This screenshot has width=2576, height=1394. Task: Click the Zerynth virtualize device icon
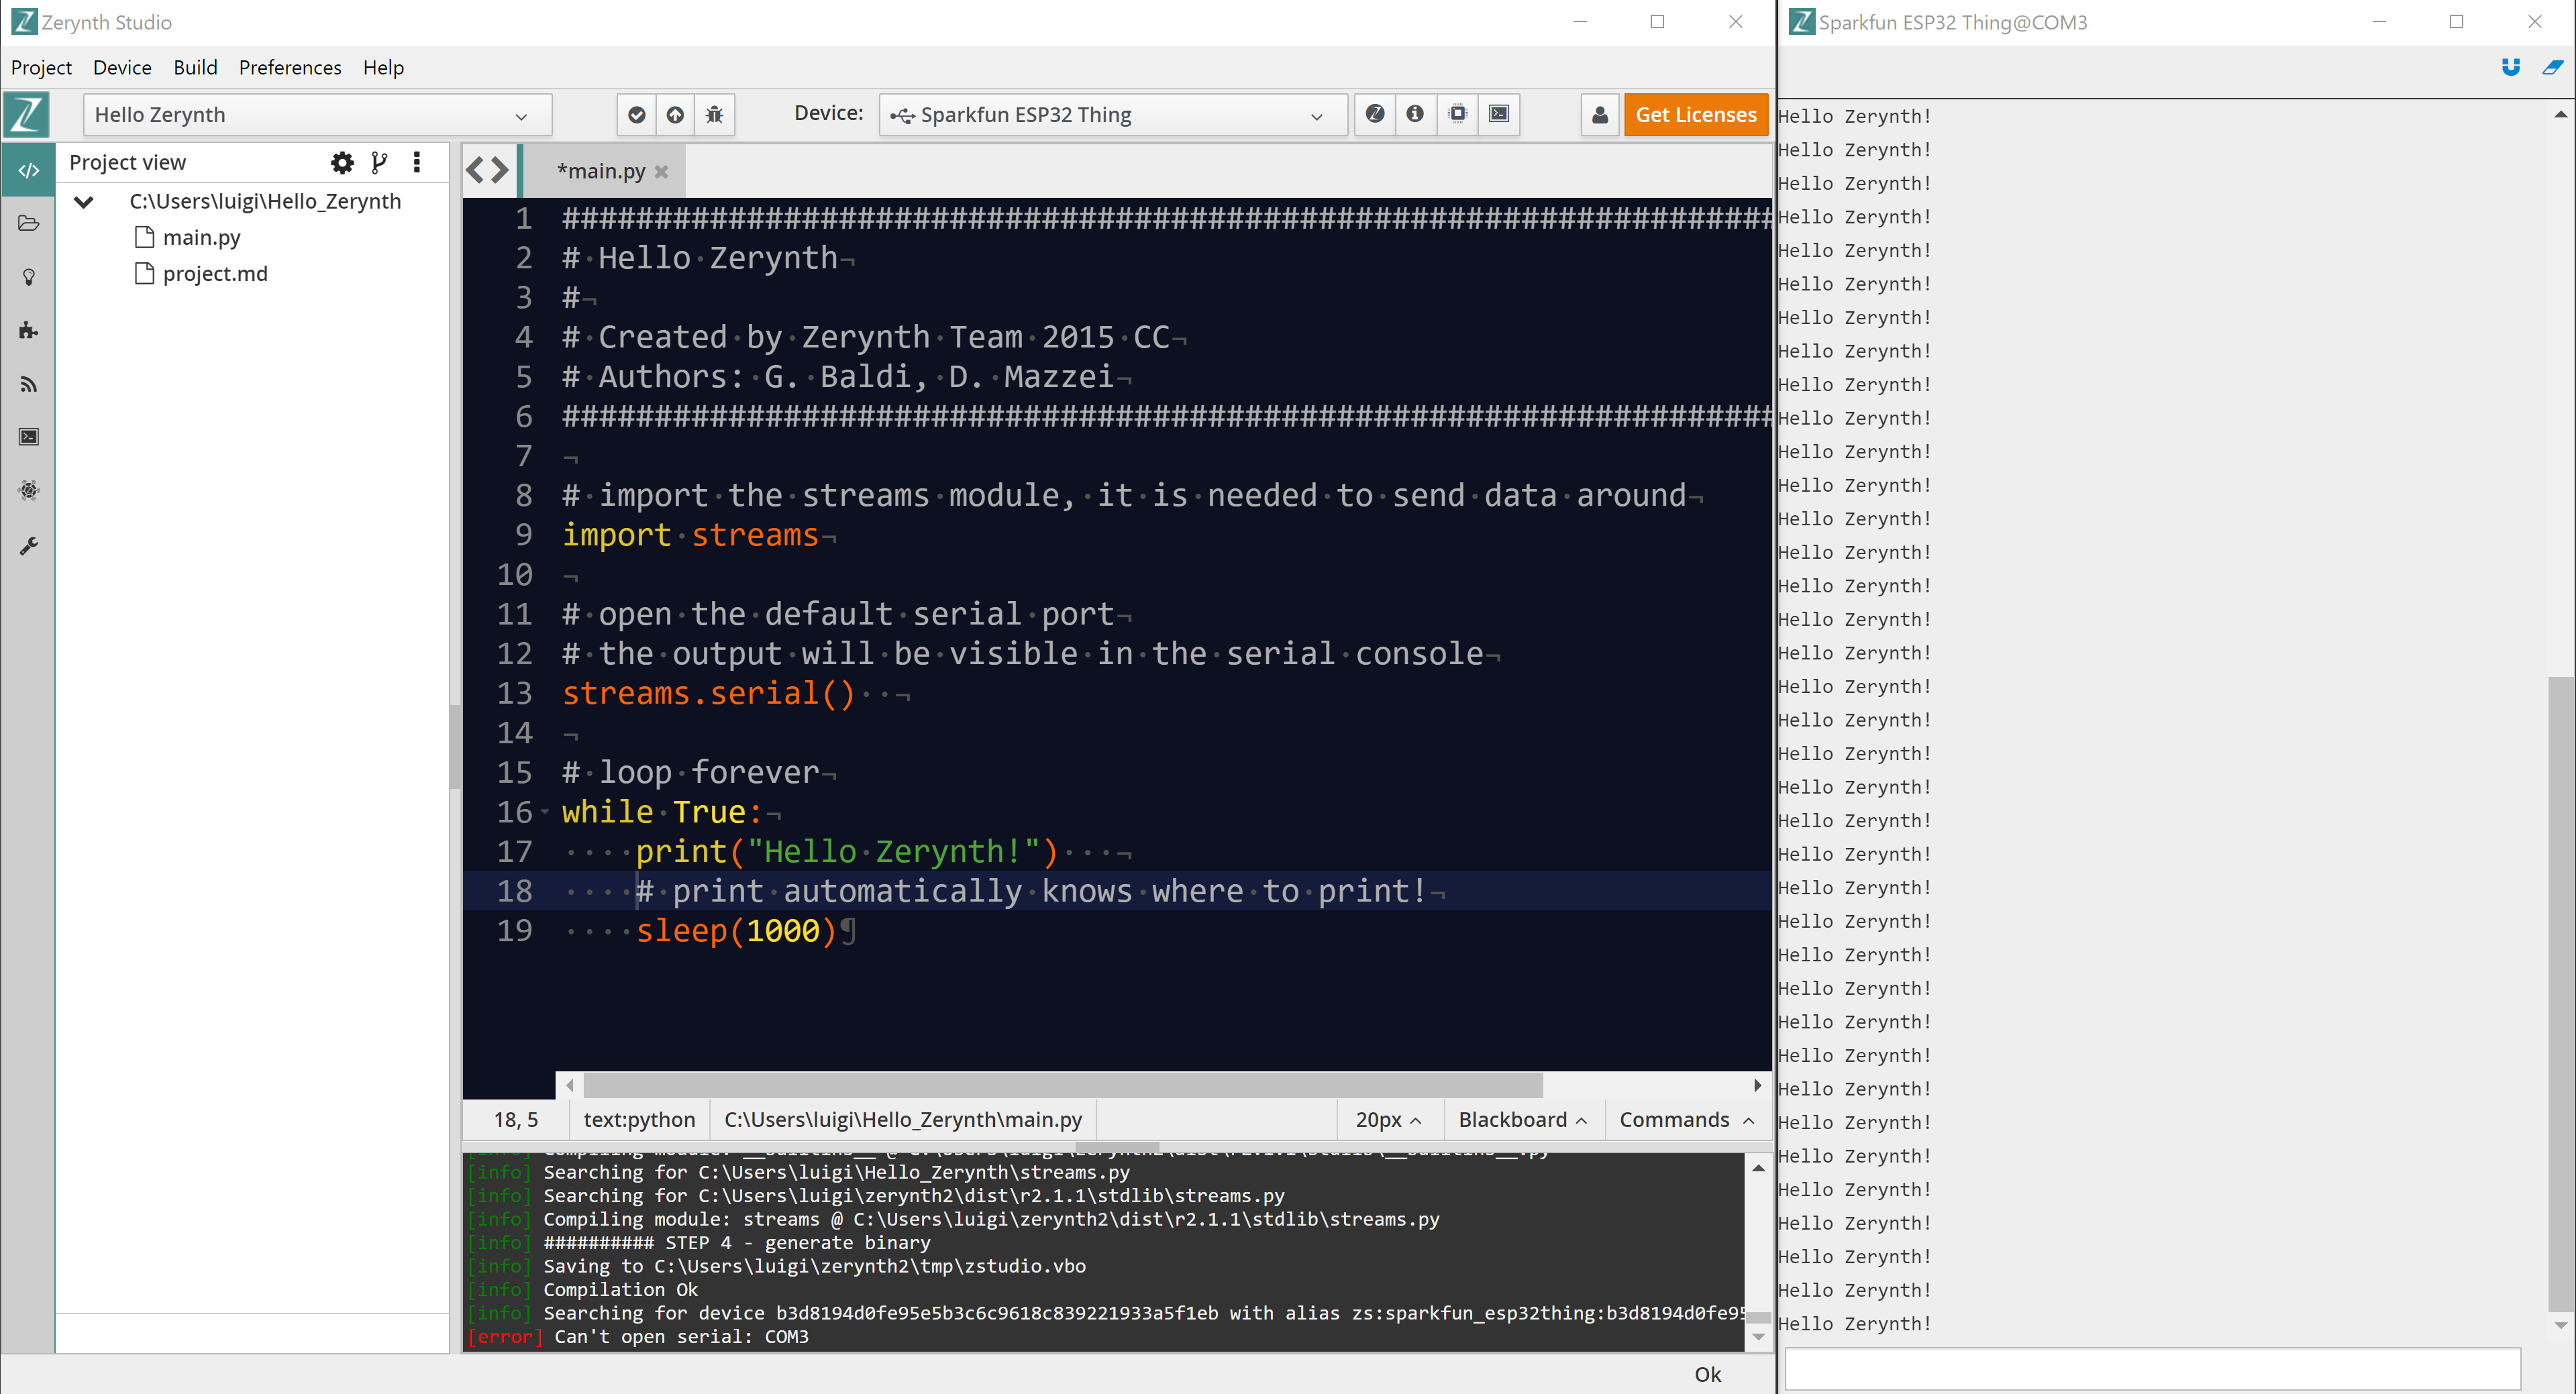point(1375,114)
